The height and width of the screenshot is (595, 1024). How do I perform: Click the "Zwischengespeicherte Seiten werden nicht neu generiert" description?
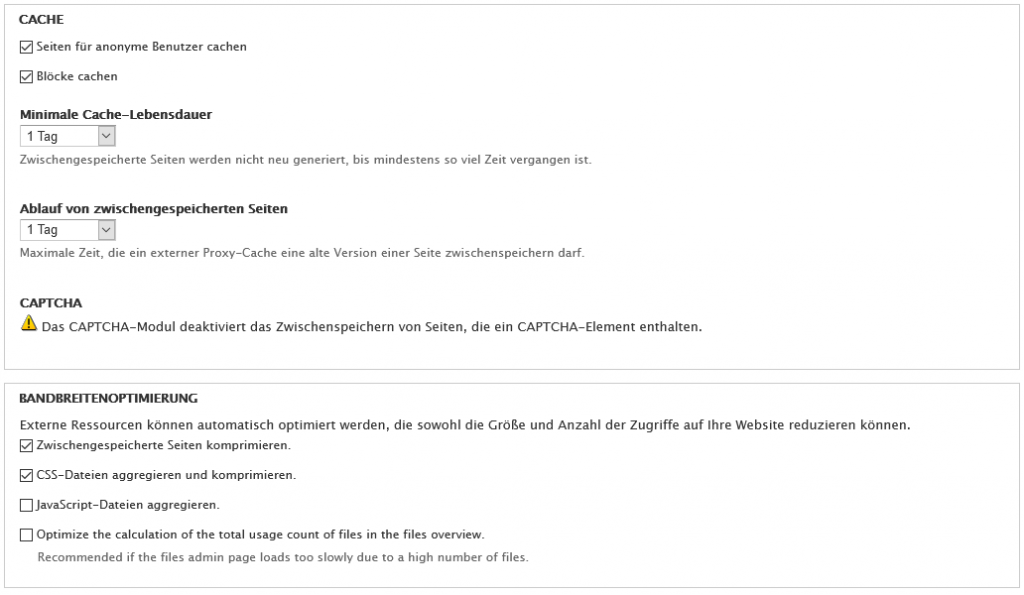coord(305,159)
